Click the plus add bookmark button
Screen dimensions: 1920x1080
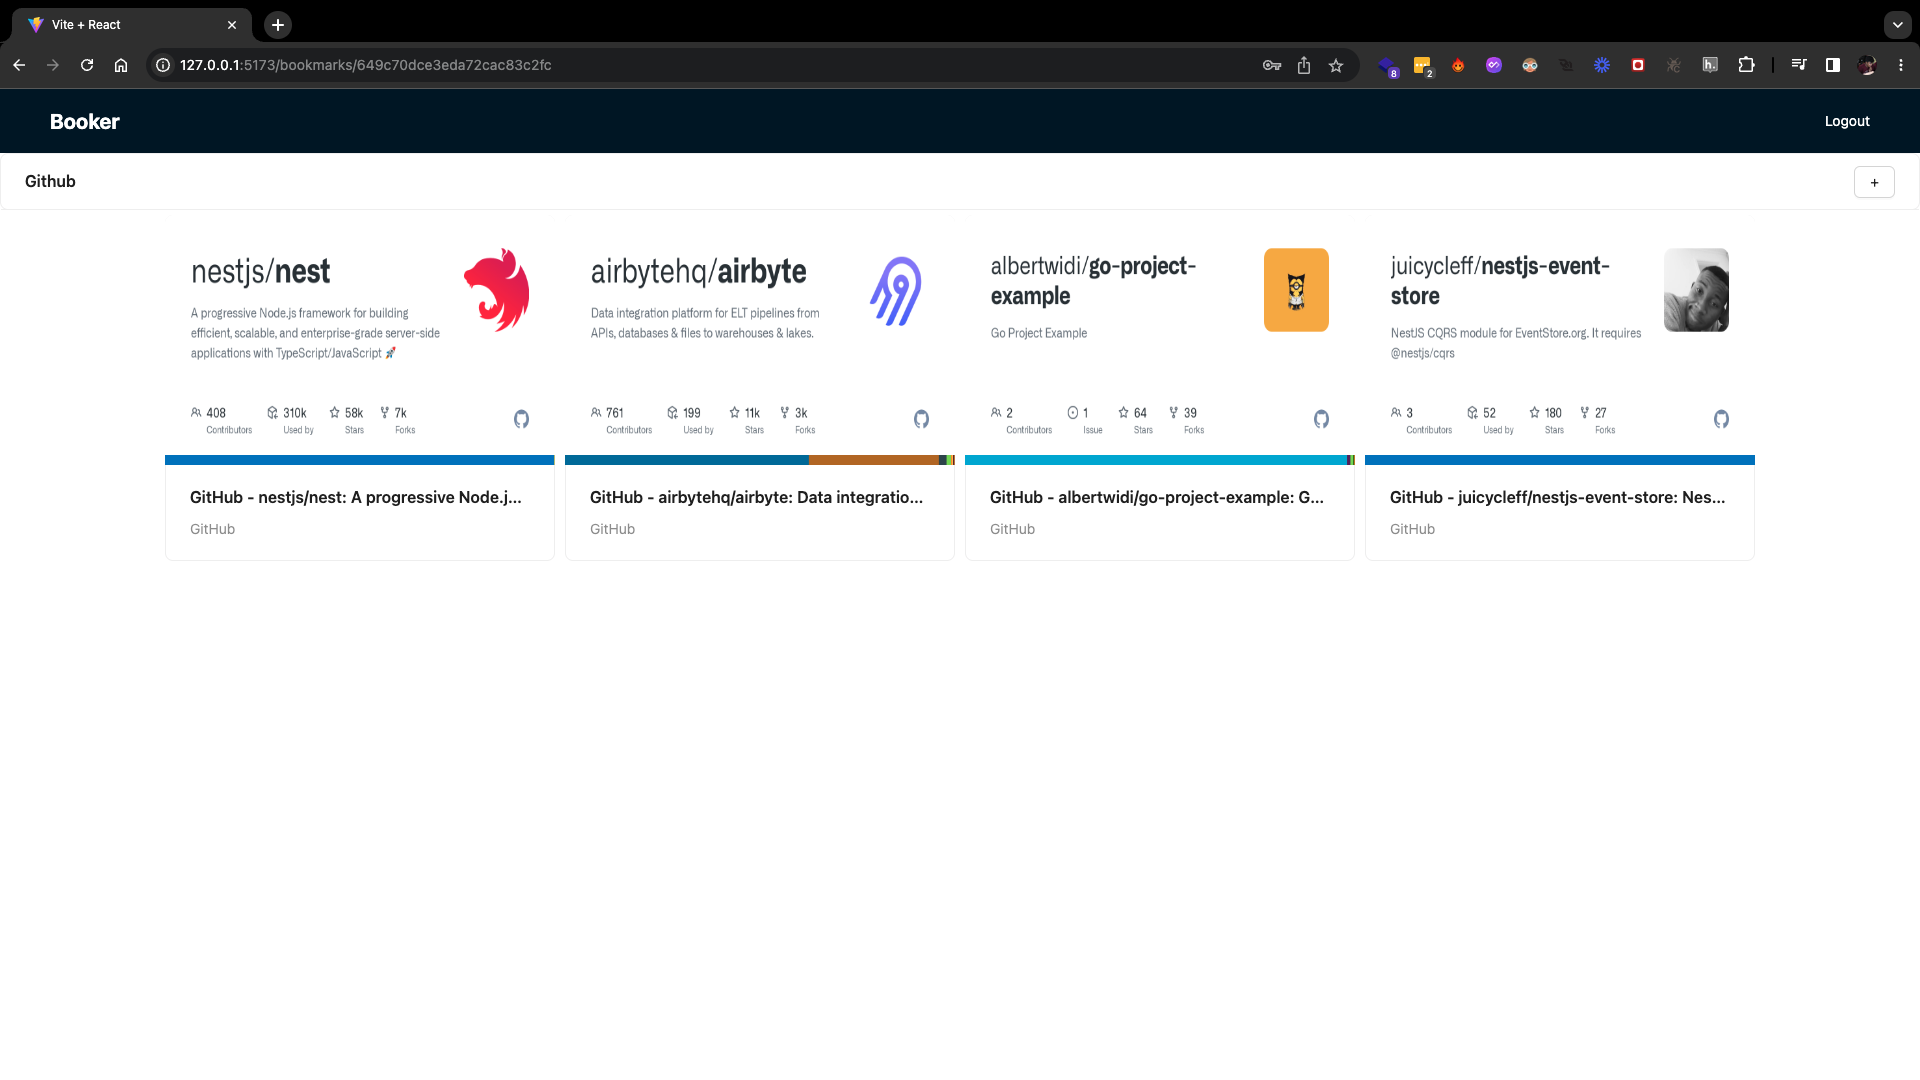(1874, 182)
